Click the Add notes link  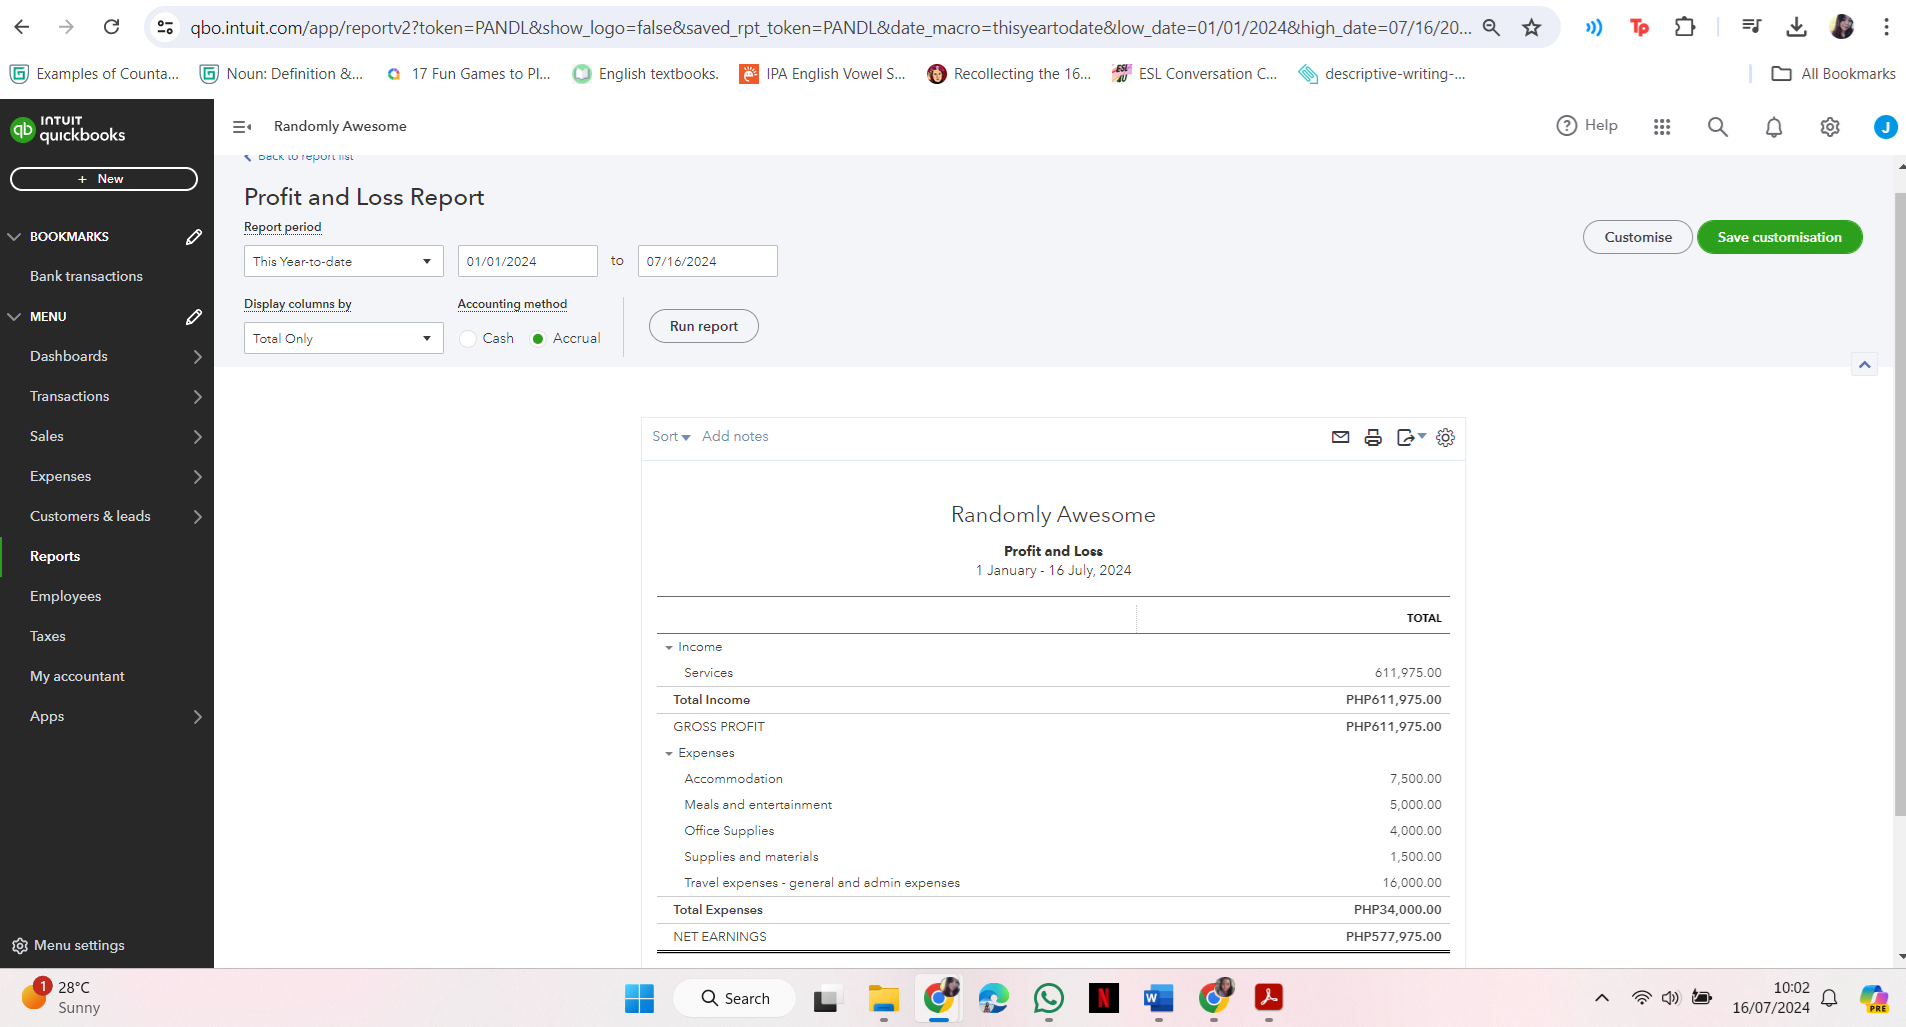(735, 437)
